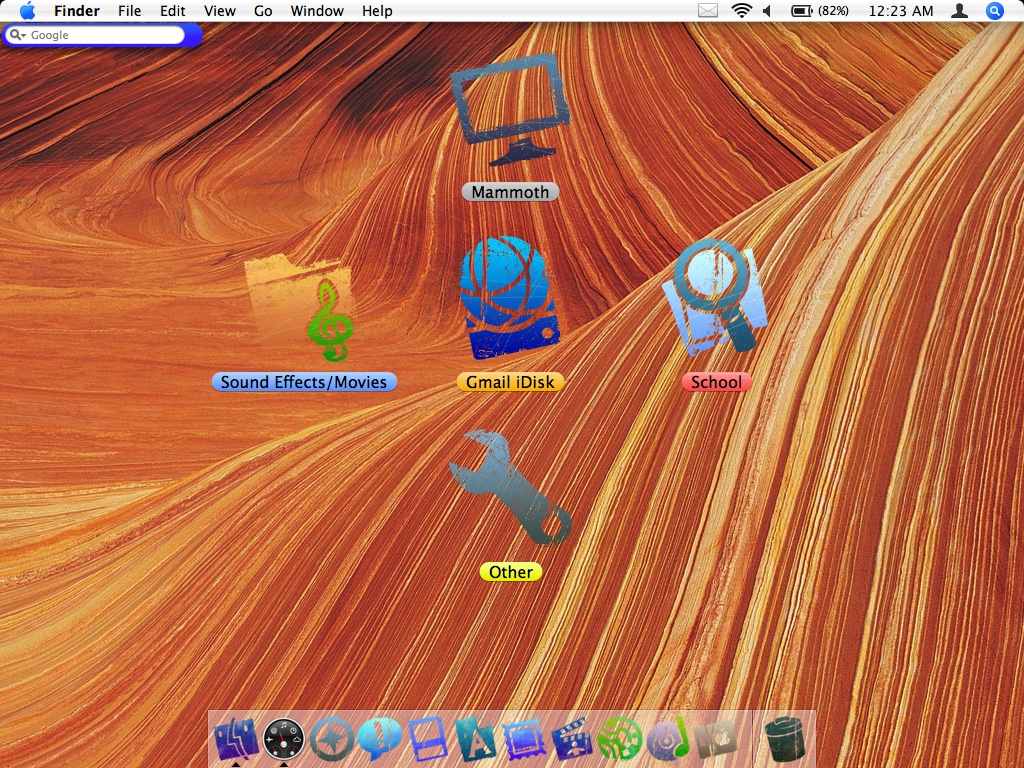The image size is (1024, 768).
Task: Launch the clapperboard movie app in Dock
Action: pyautogui.click(x=572, y=739)
